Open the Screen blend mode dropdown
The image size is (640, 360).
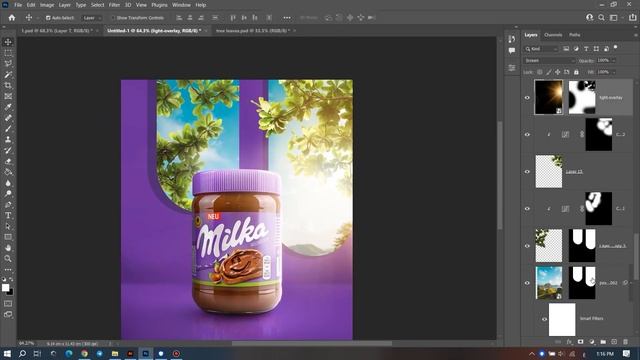click(x=549, y=60)
